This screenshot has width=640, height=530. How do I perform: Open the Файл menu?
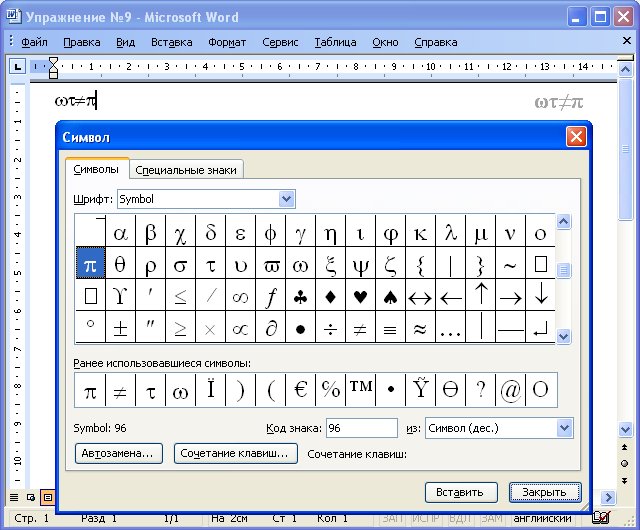34,42
